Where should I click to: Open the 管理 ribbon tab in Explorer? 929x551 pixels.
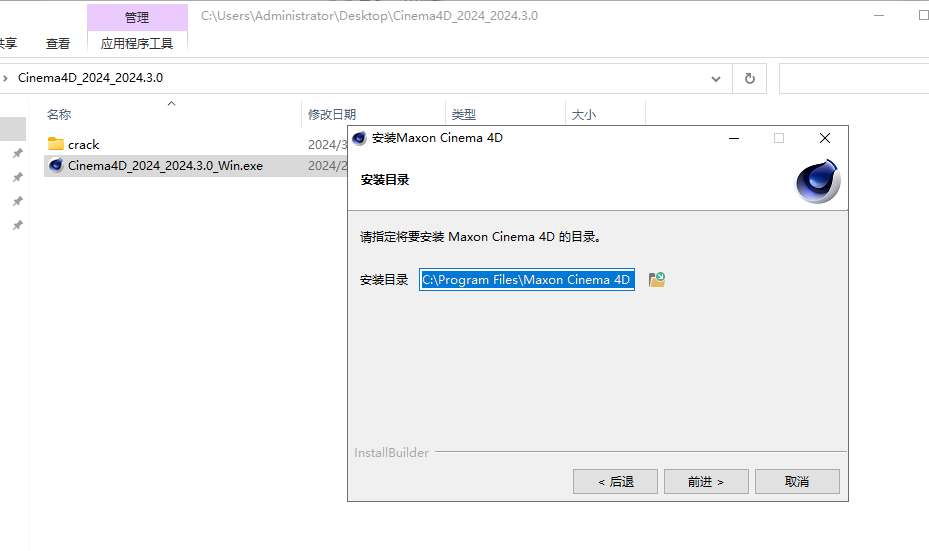click(137, 17)
